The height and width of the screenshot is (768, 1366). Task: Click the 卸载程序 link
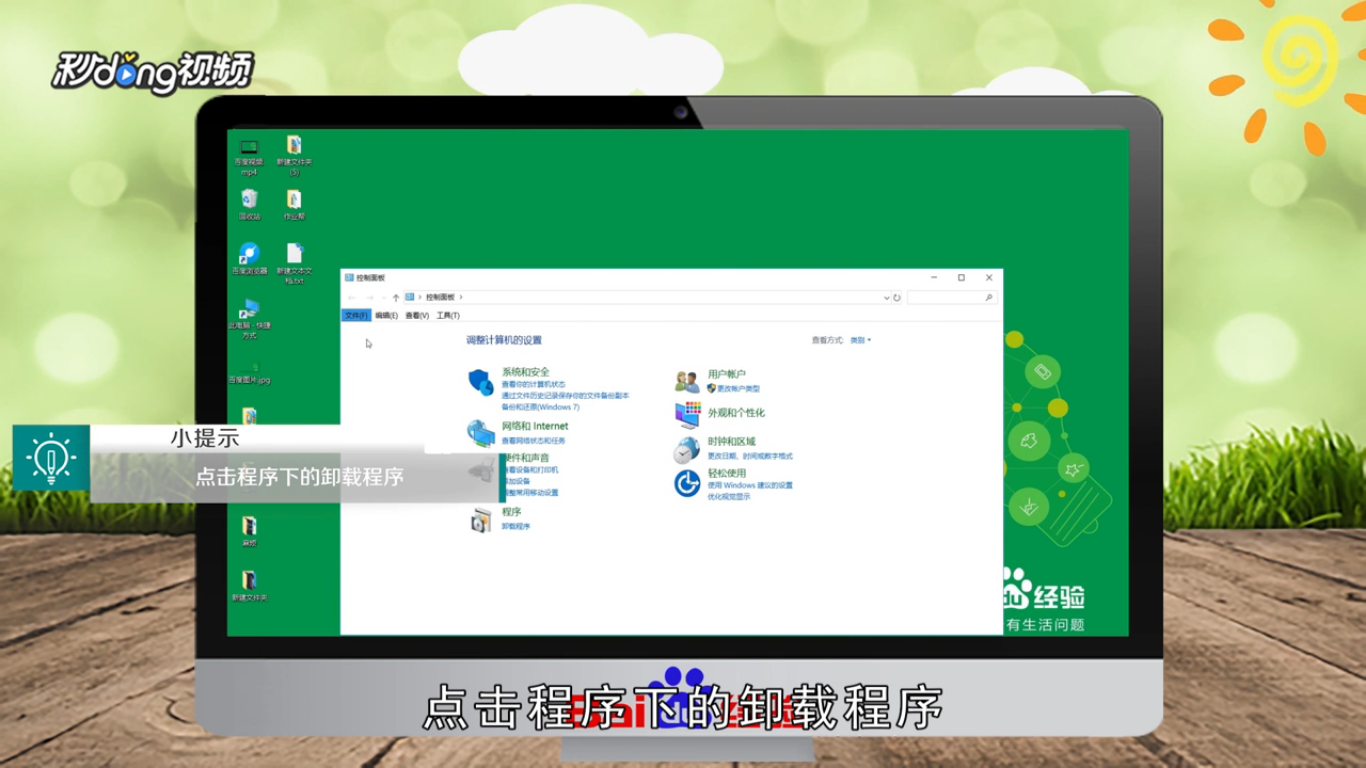click(516, 526)
